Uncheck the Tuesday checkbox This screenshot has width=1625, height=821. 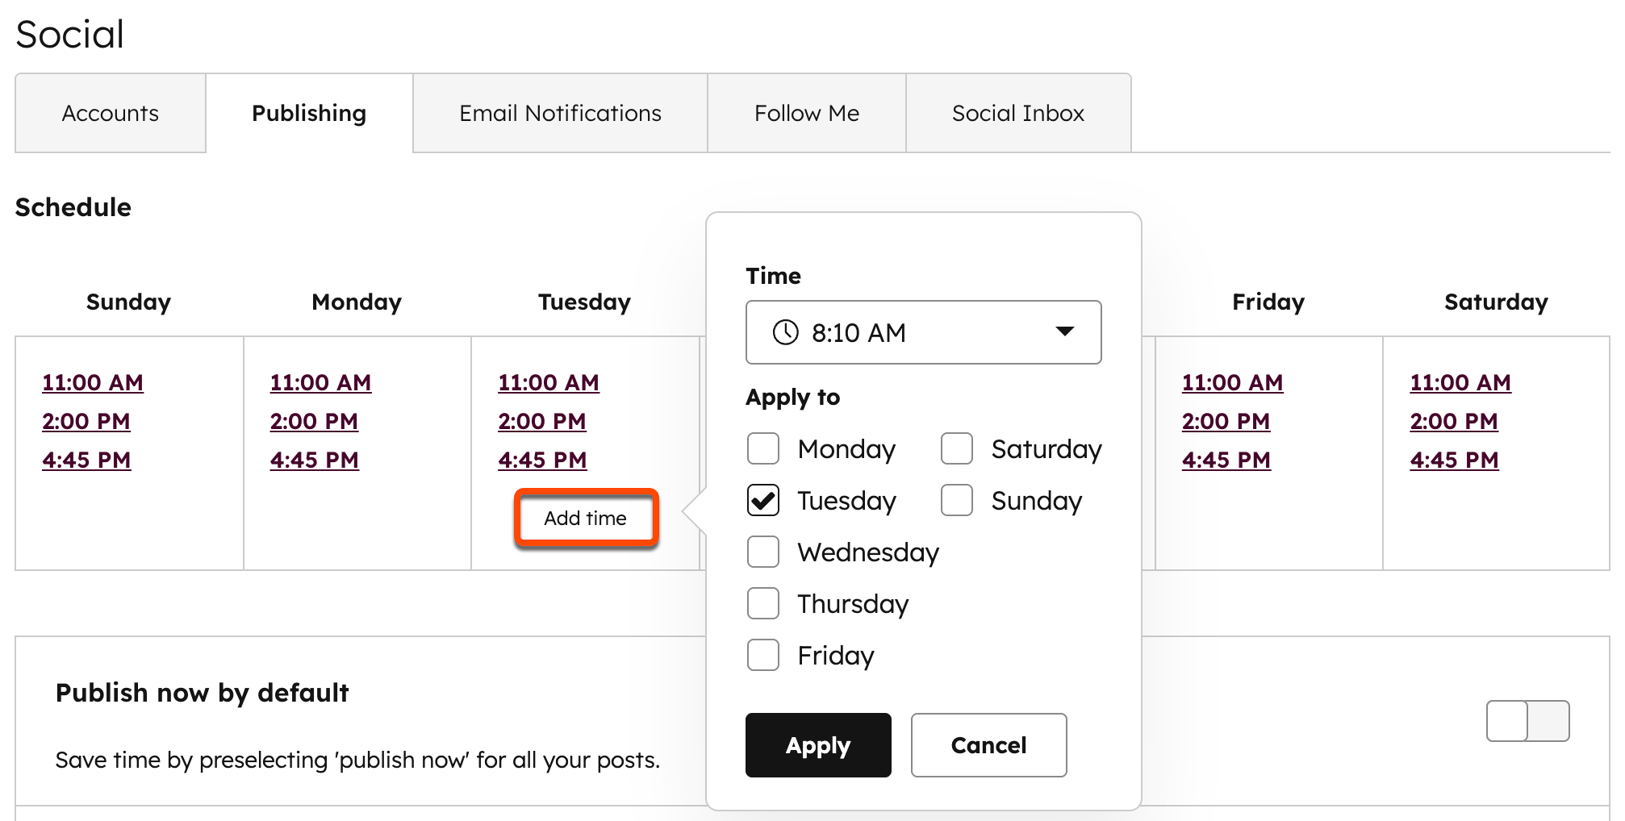[x=763, y=500]
